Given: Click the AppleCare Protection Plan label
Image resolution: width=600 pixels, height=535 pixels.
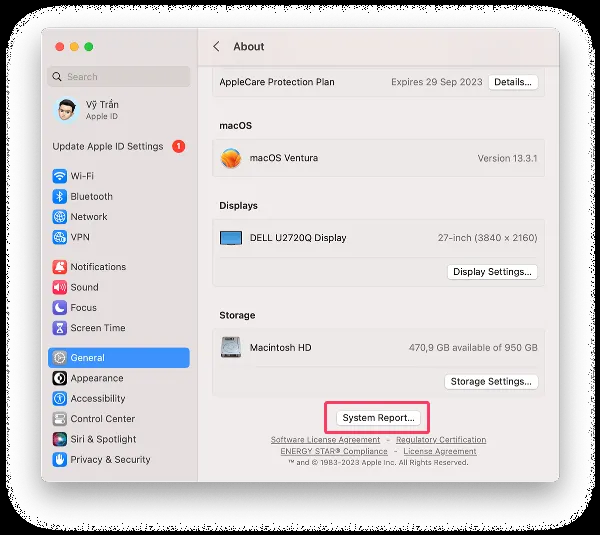Looking at the screenshot, I should tap(277, 82).
